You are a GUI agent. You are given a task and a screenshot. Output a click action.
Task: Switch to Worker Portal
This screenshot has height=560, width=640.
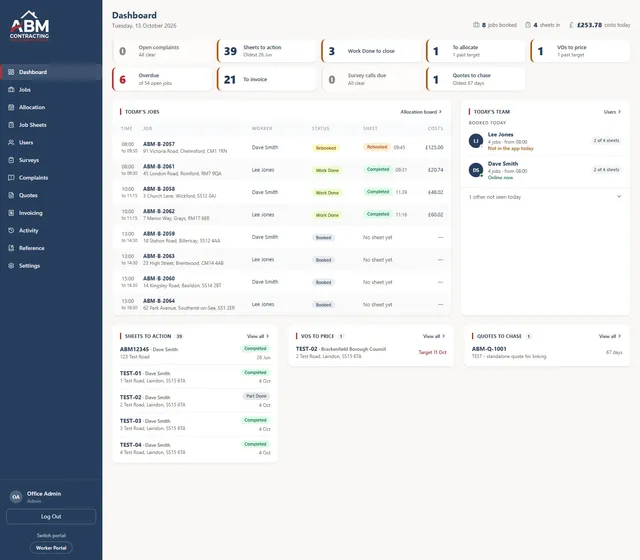point(51,548)
